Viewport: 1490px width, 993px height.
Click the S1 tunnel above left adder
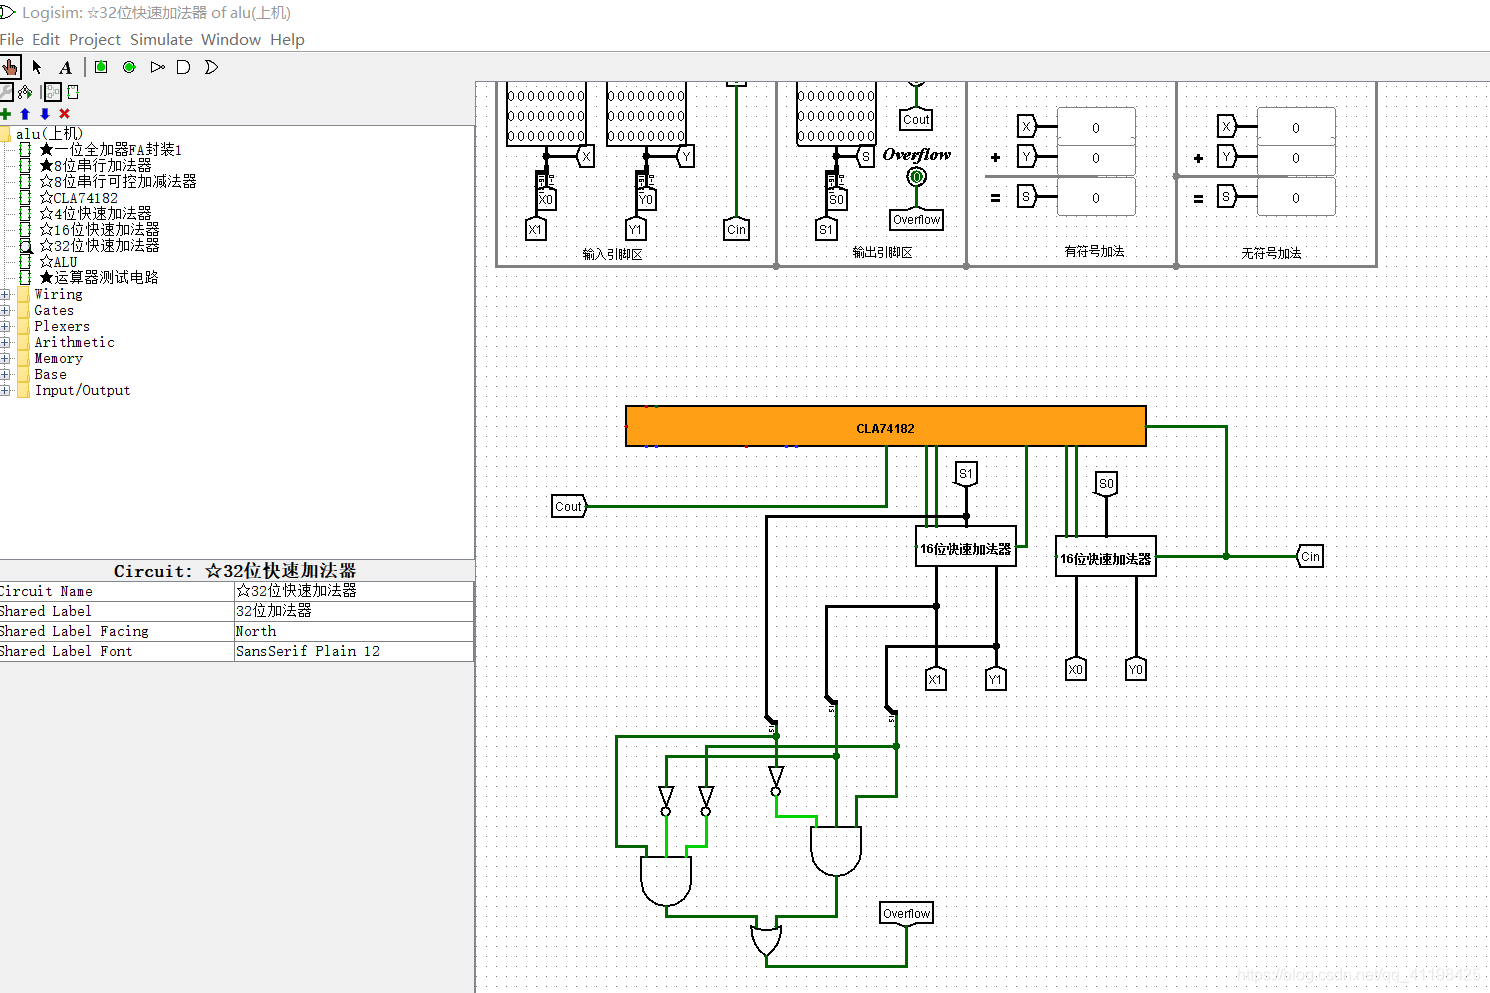[x=966, y=473]
